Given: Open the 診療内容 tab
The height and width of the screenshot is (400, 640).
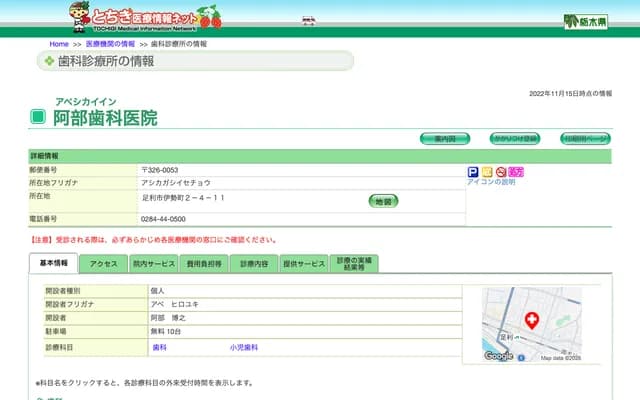Looking at the screenshot, I should [x=254, y=264].
